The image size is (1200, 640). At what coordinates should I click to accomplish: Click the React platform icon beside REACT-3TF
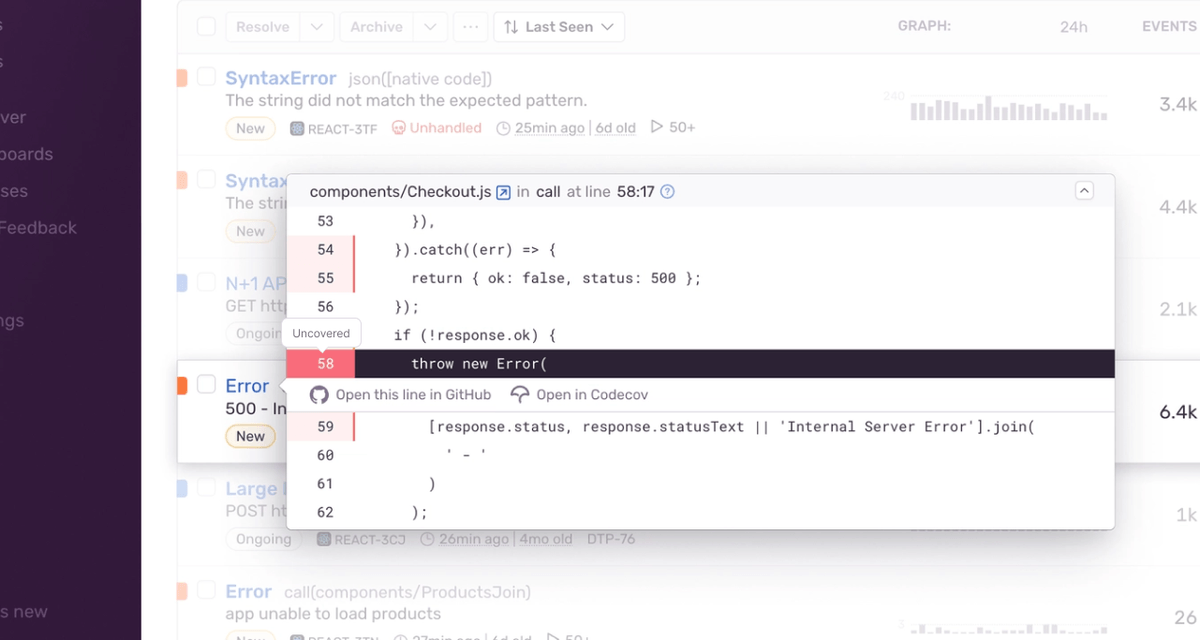(x=294, y=127)
